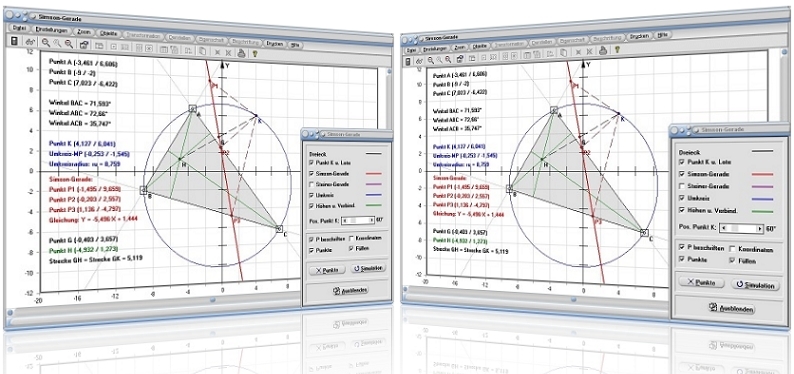Toggle Punkt K u. Lote in right panel
The height and width of the screenshot is (374, 794).
681,162
